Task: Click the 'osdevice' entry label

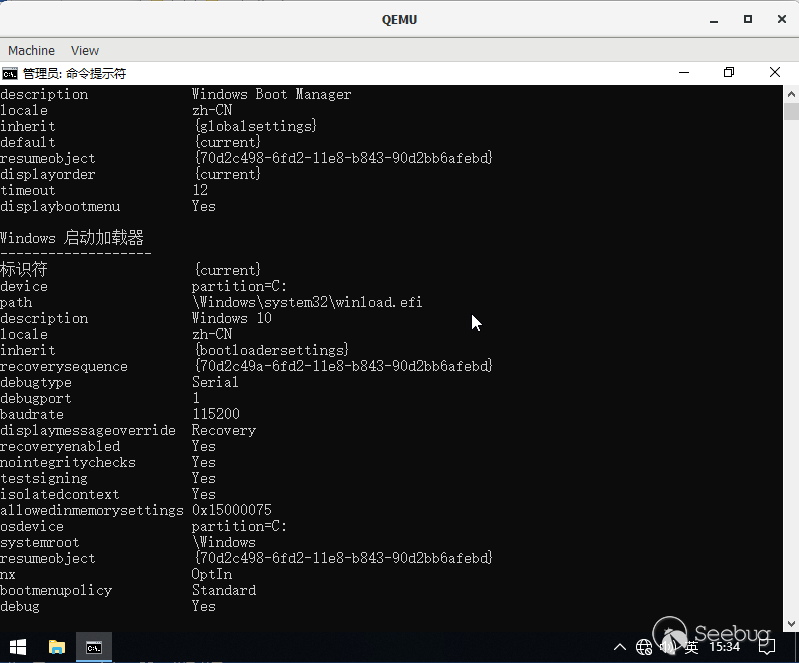Action: pos(32,526)
